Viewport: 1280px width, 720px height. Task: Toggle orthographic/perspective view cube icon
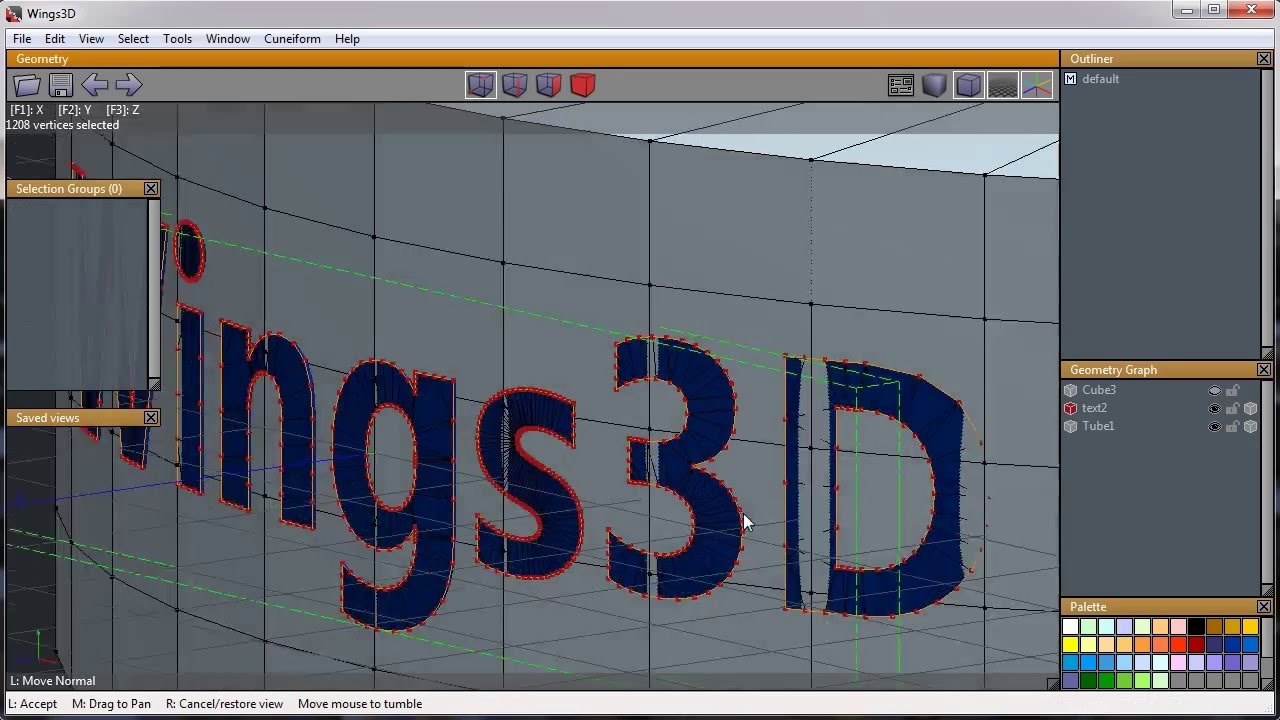tap(968, 85)
